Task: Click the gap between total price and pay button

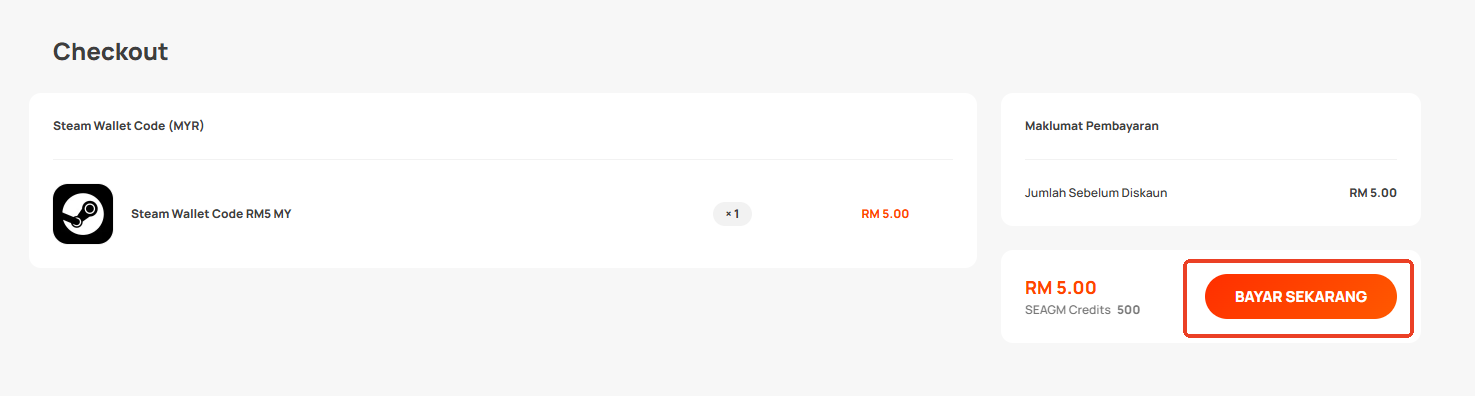Action: [1160, 296]
